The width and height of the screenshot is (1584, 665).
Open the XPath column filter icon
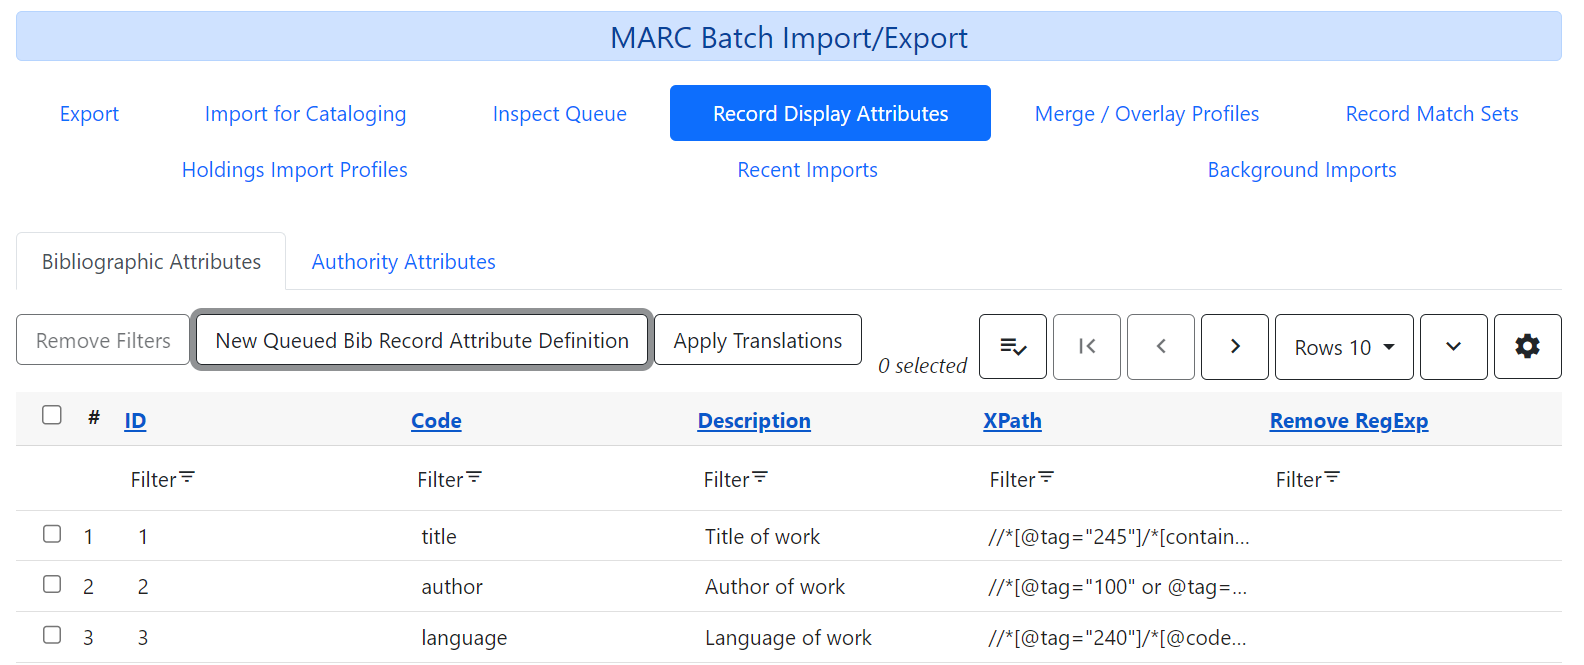pyautogui.click(x=1046, y=478)
